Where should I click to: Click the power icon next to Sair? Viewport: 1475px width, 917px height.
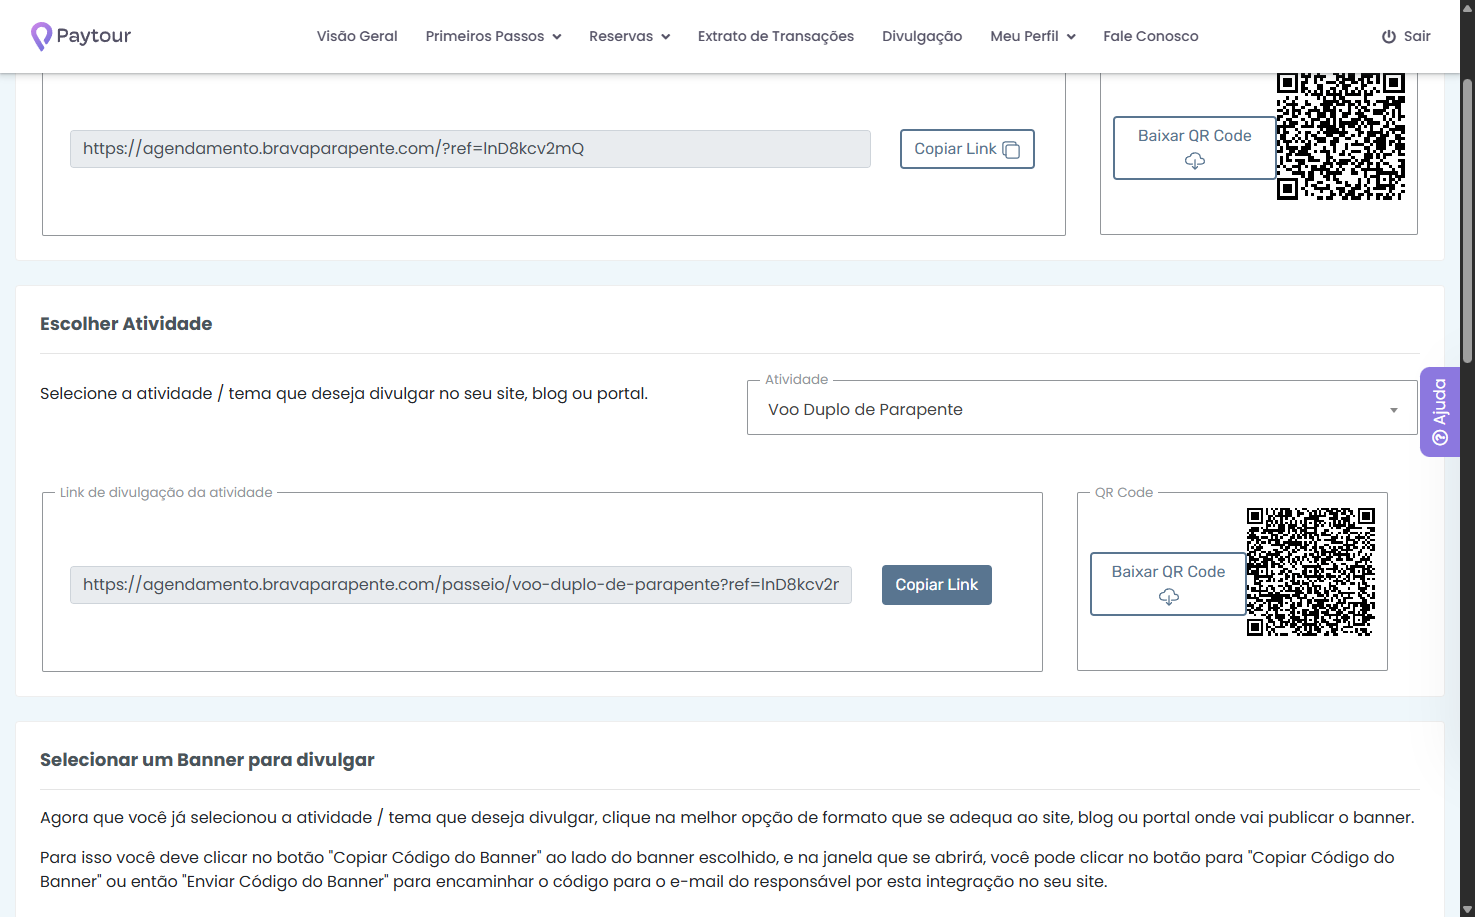(1389, 36)
